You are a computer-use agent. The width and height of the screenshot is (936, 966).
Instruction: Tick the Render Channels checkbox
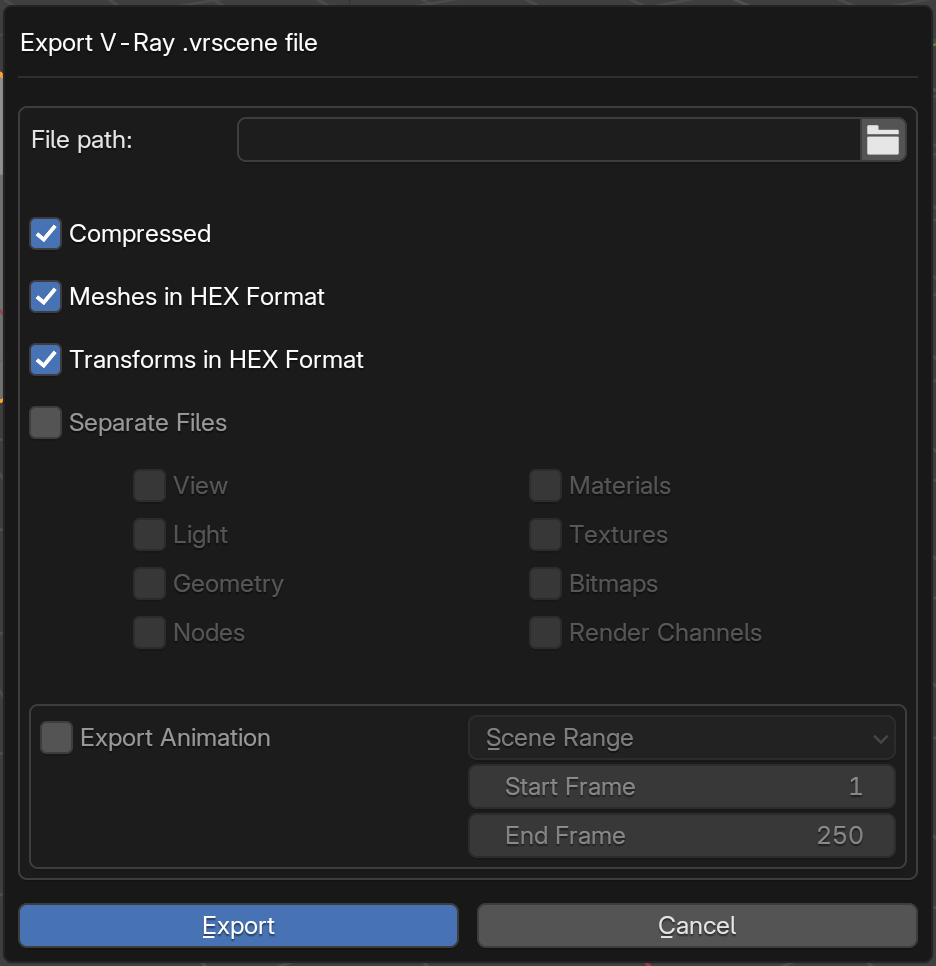[x=545, y=633]
